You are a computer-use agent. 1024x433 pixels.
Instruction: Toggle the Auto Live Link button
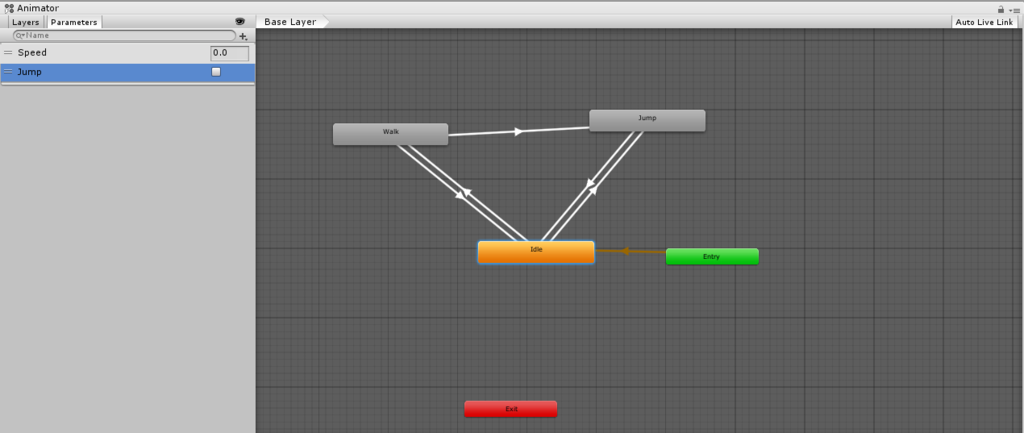pyautogui.click(x=984, y=22)
